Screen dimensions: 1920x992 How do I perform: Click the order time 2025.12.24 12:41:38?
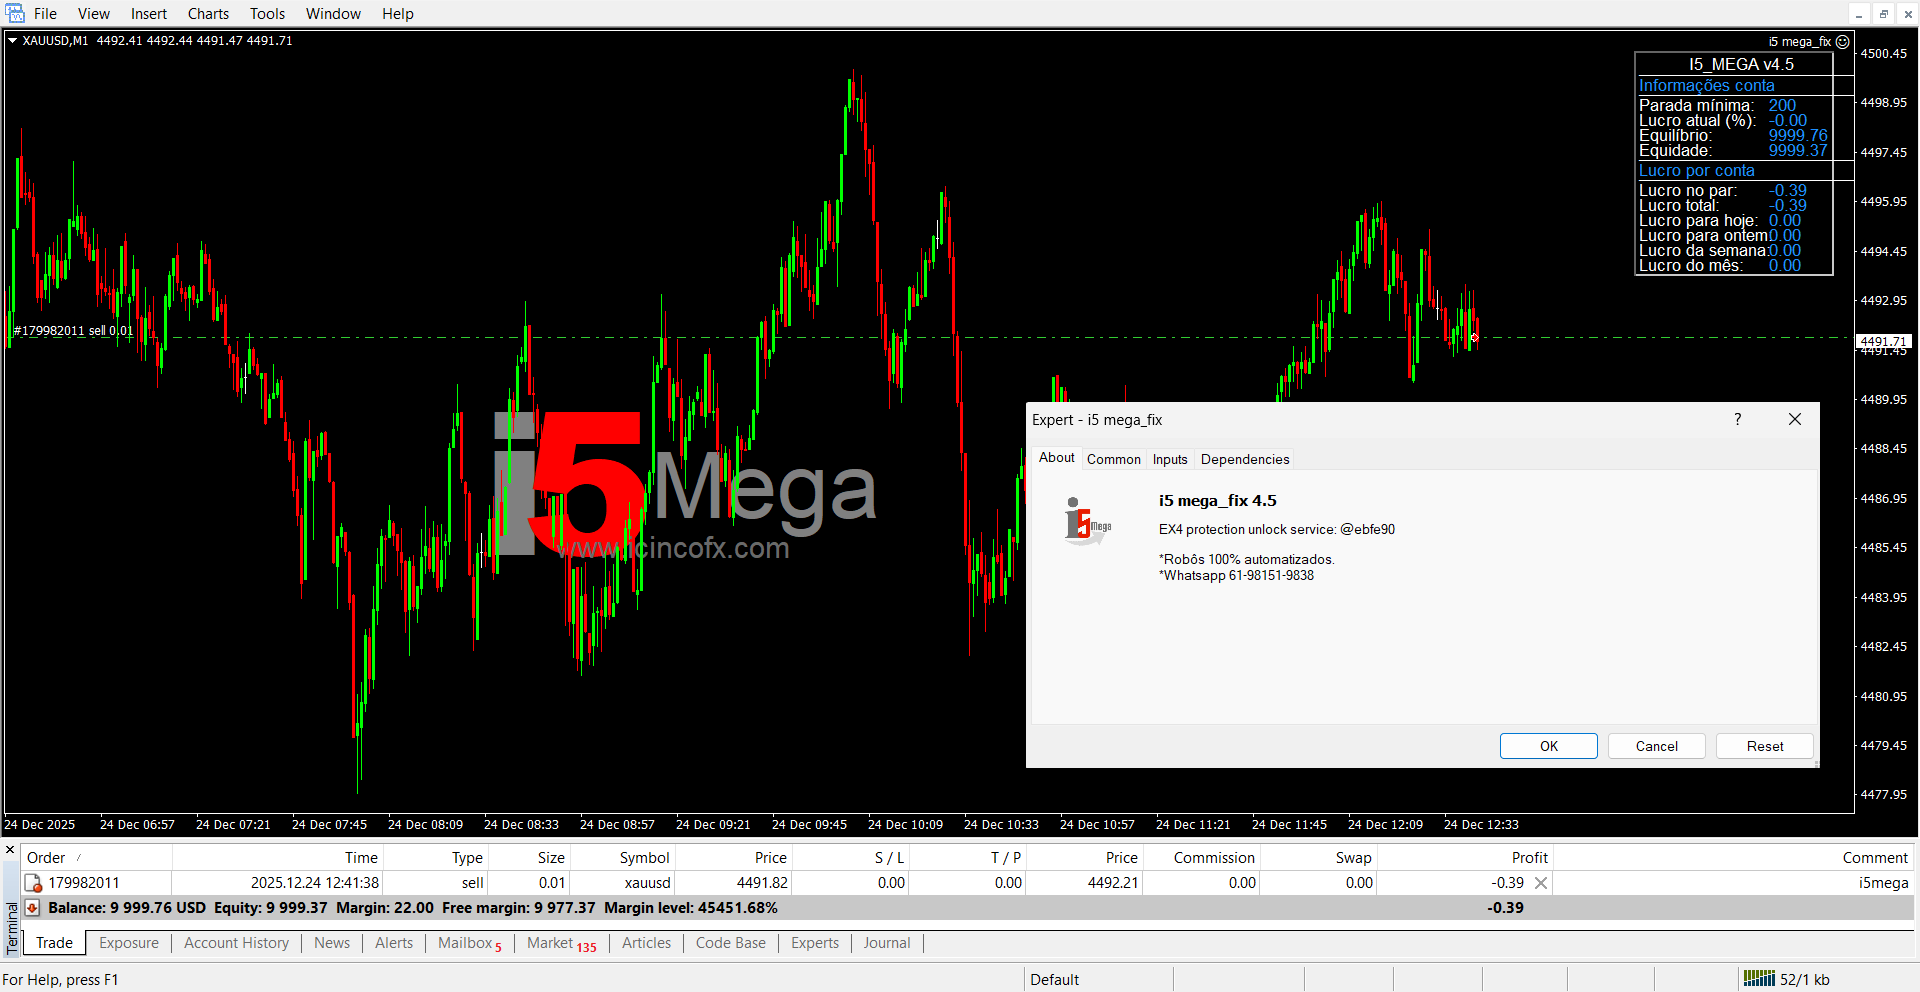click(315, 883)
